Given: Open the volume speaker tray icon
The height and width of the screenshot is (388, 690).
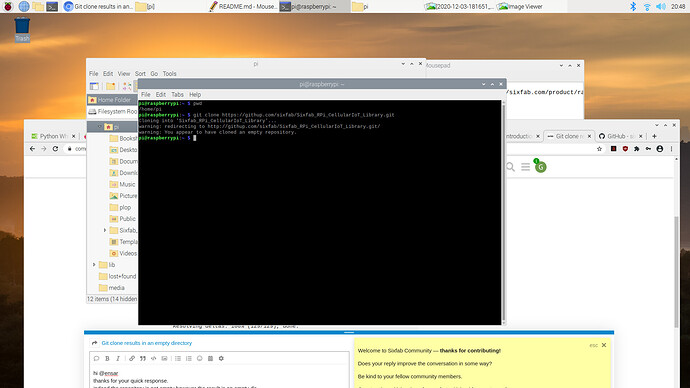Looking at the screenshot, I should coord(661,6).
